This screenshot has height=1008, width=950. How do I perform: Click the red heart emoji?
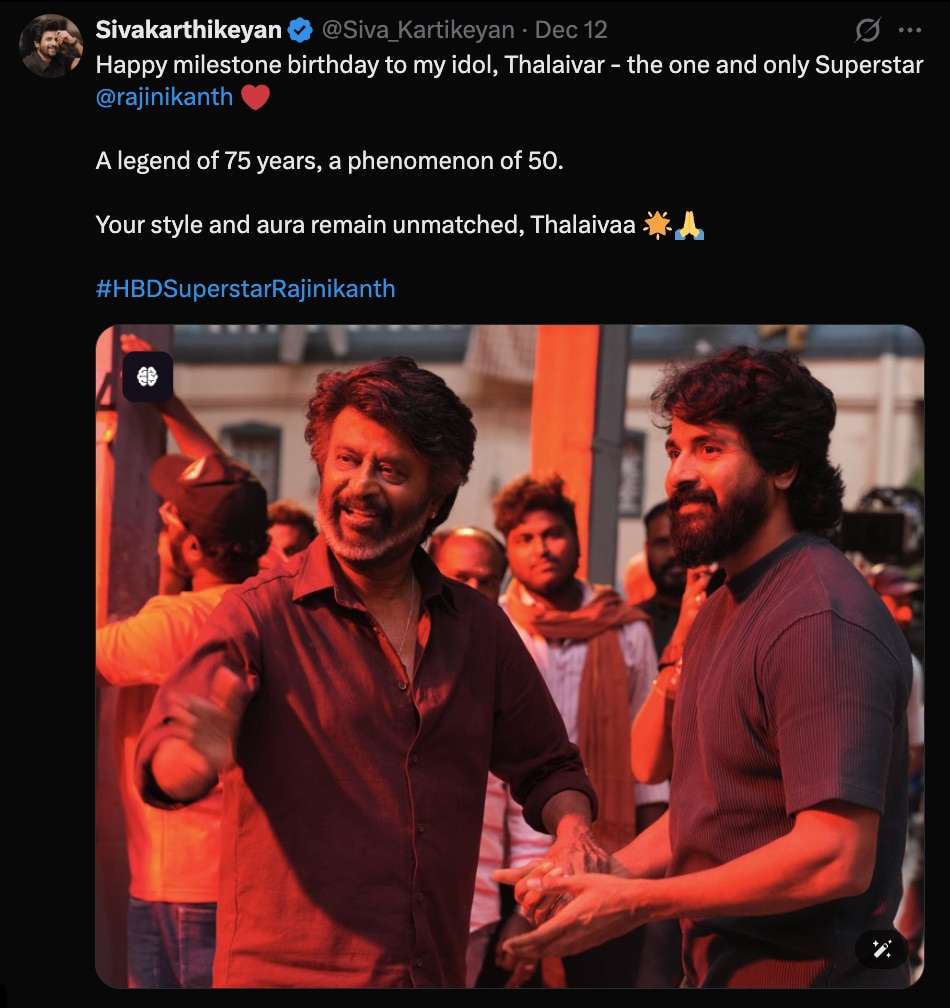tap(256, 98)
